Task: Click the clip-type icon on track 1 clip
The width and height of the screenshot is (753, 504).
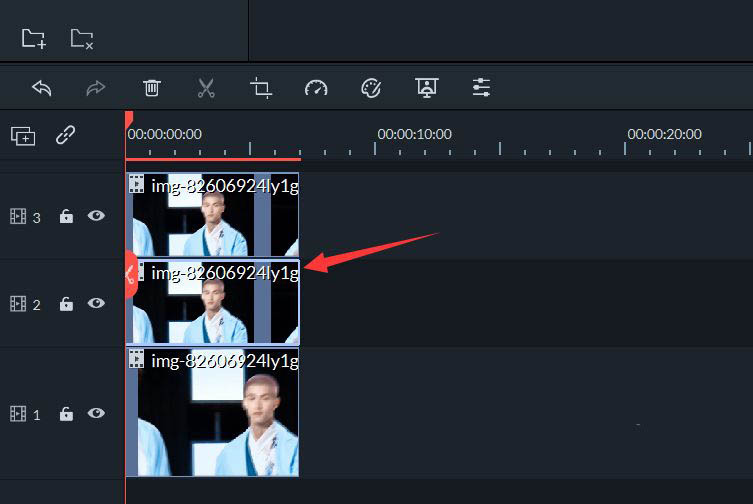Action: 136,359
